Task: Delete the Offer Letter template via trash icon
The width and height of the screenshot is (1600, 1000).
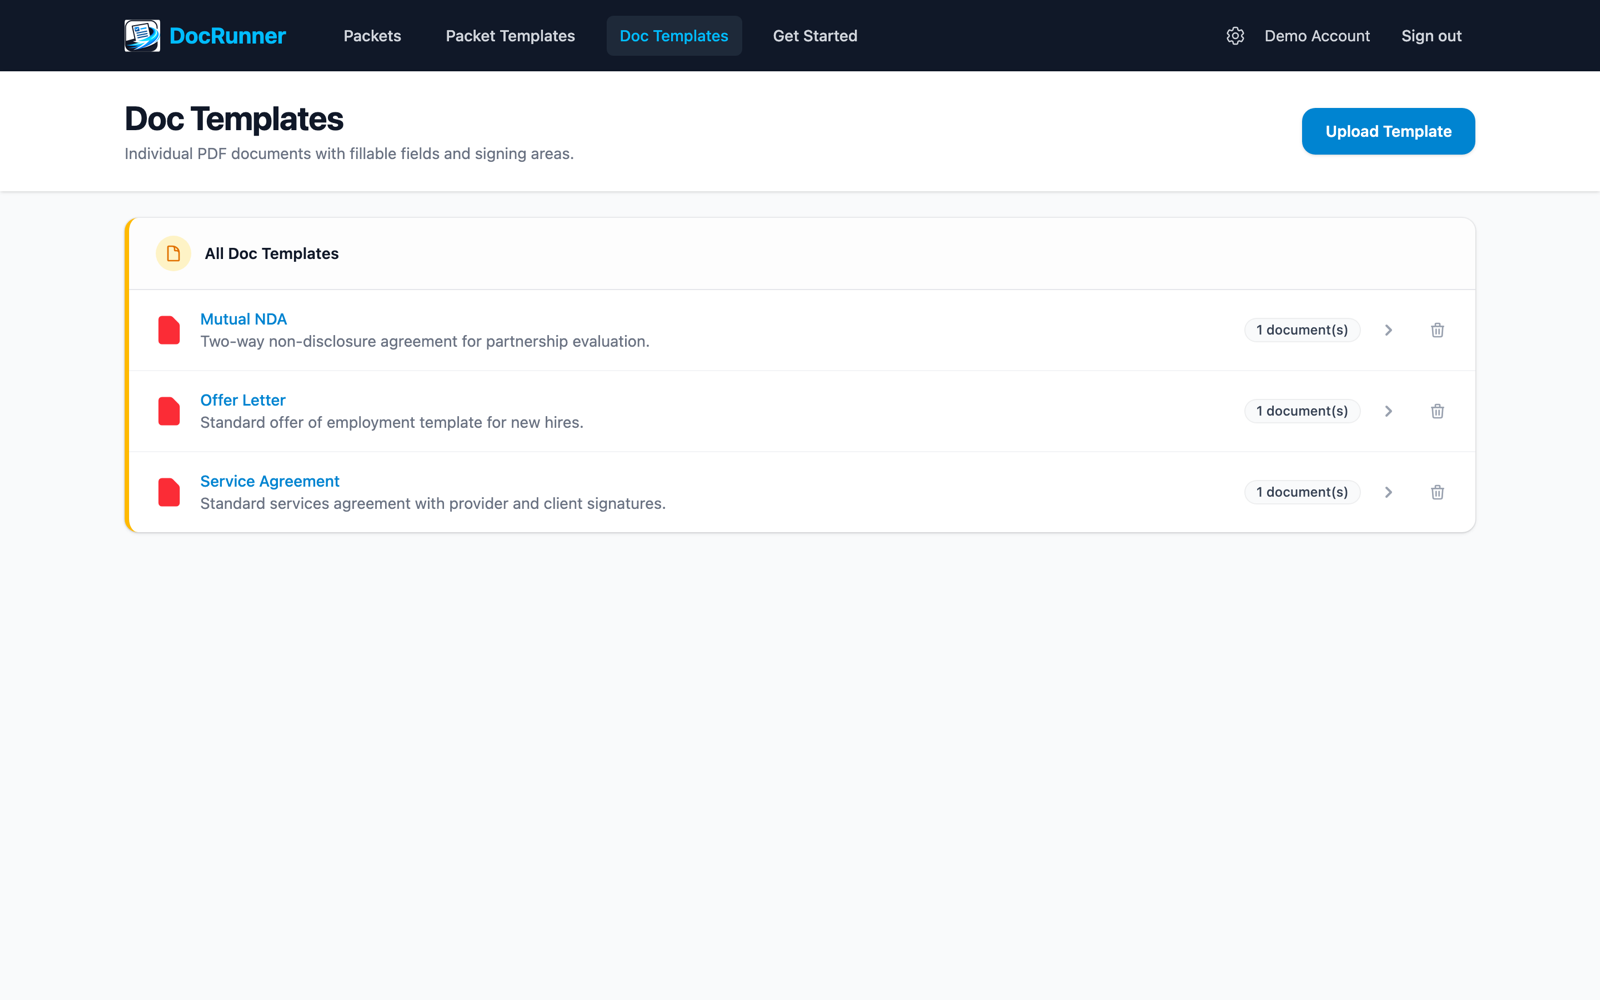Action: pyautogui.click(x=1437, y=411)
